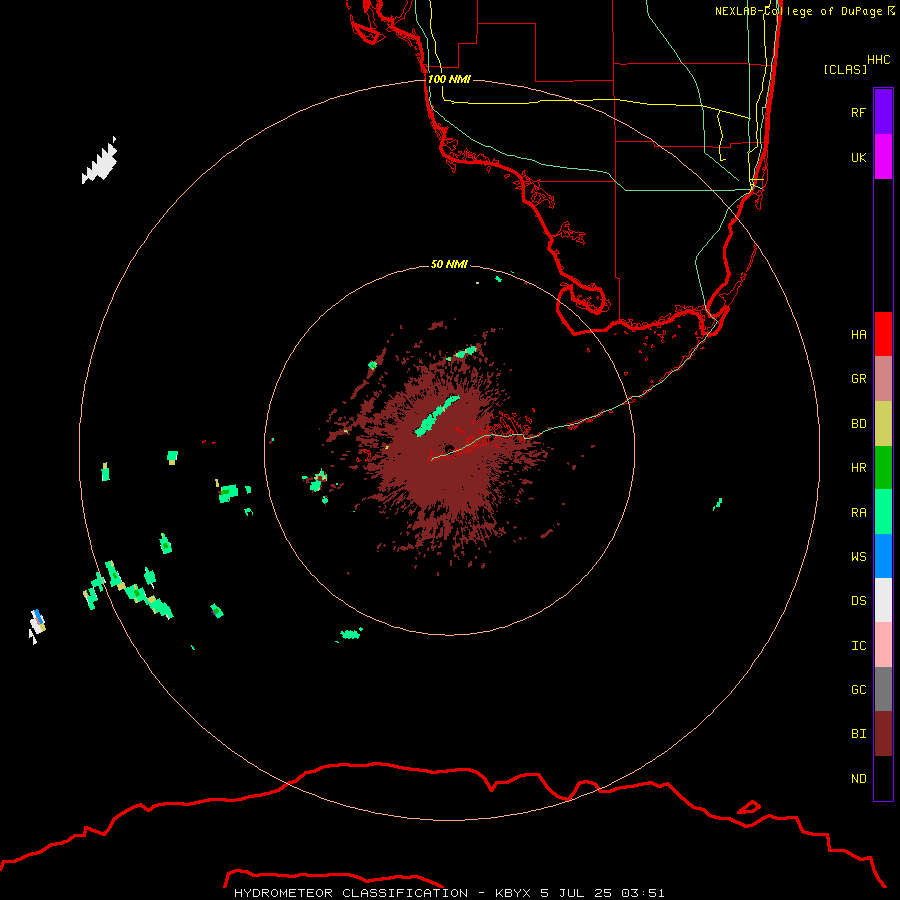Viewport: 900px width, 900px height.
Task: Click the BI brown legend swatch
Action: (x=883, y=734)
